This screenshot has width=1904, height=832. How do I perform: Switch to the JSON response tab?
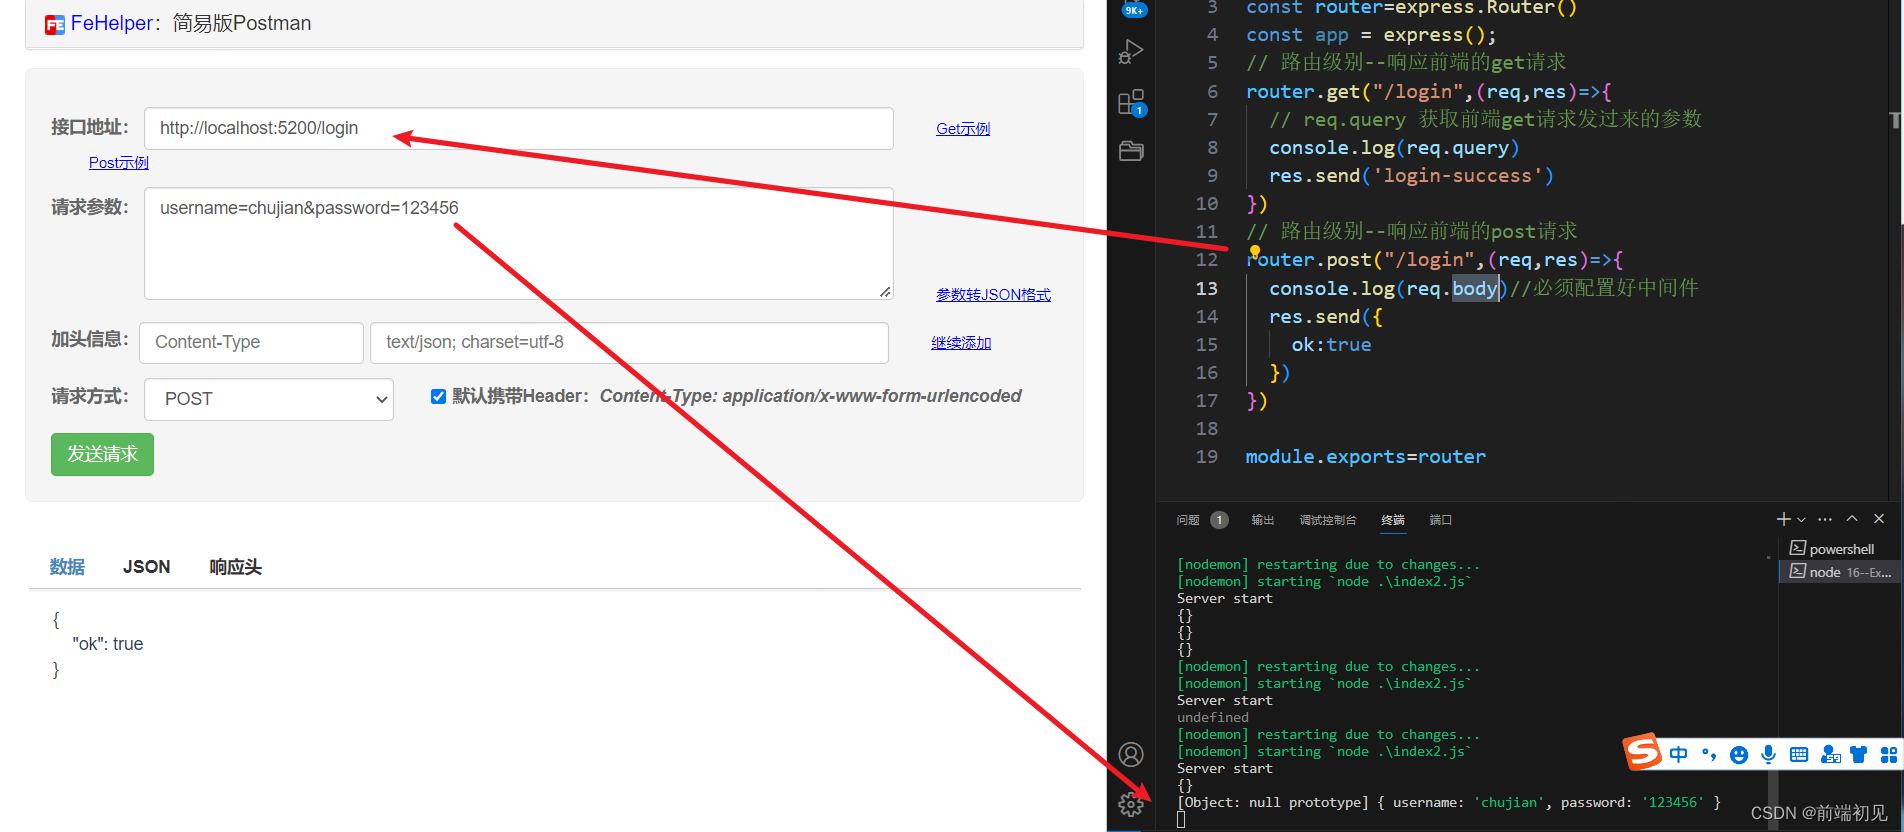pos(146,567)
